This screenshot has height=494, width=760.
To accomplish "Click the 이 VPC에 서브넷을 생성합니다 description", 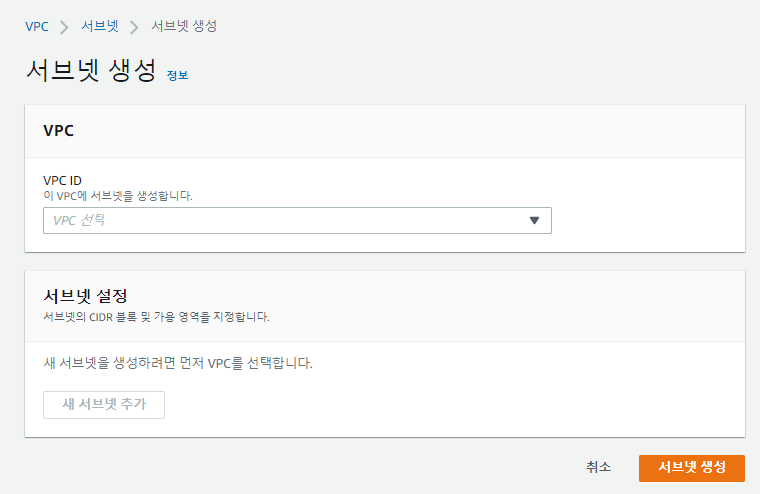I will 117,195.
